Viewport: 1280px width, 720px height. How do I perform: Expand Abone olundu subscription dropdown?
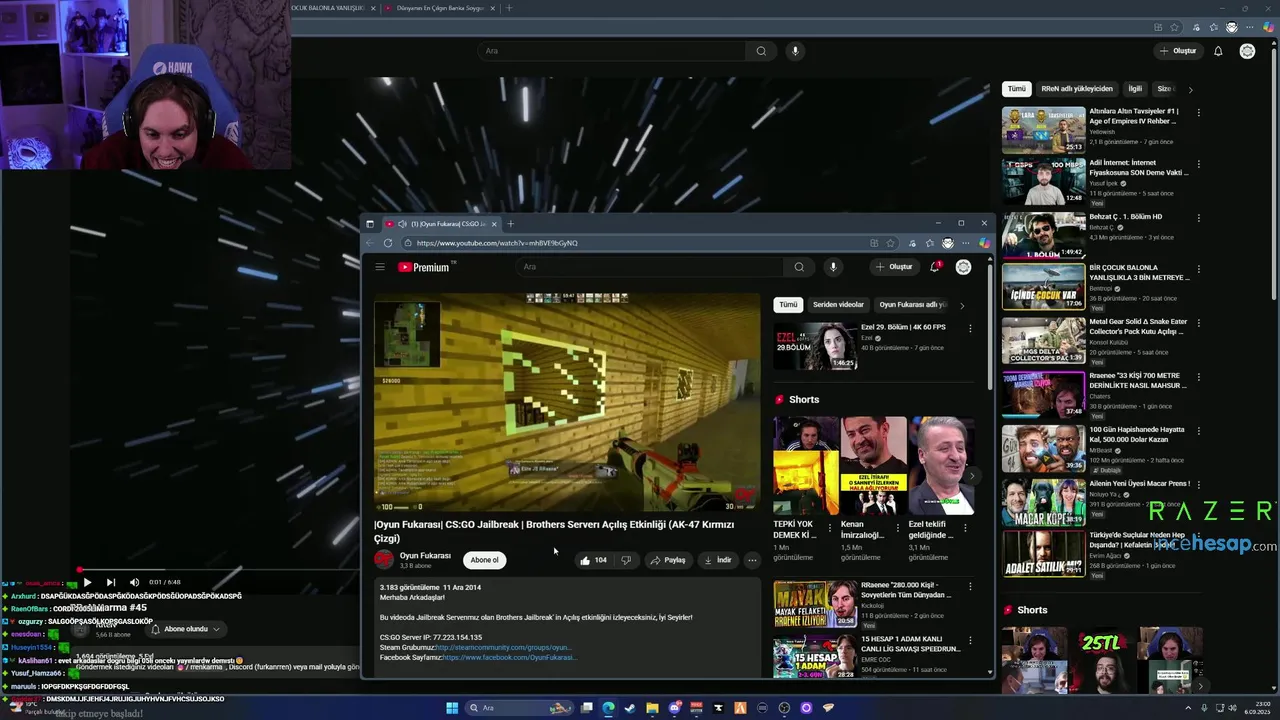tap(185, 629)
